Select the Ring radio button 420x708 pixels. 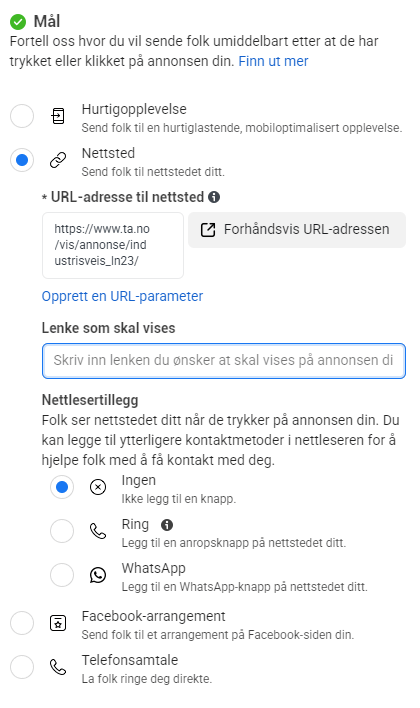point(62,531)
